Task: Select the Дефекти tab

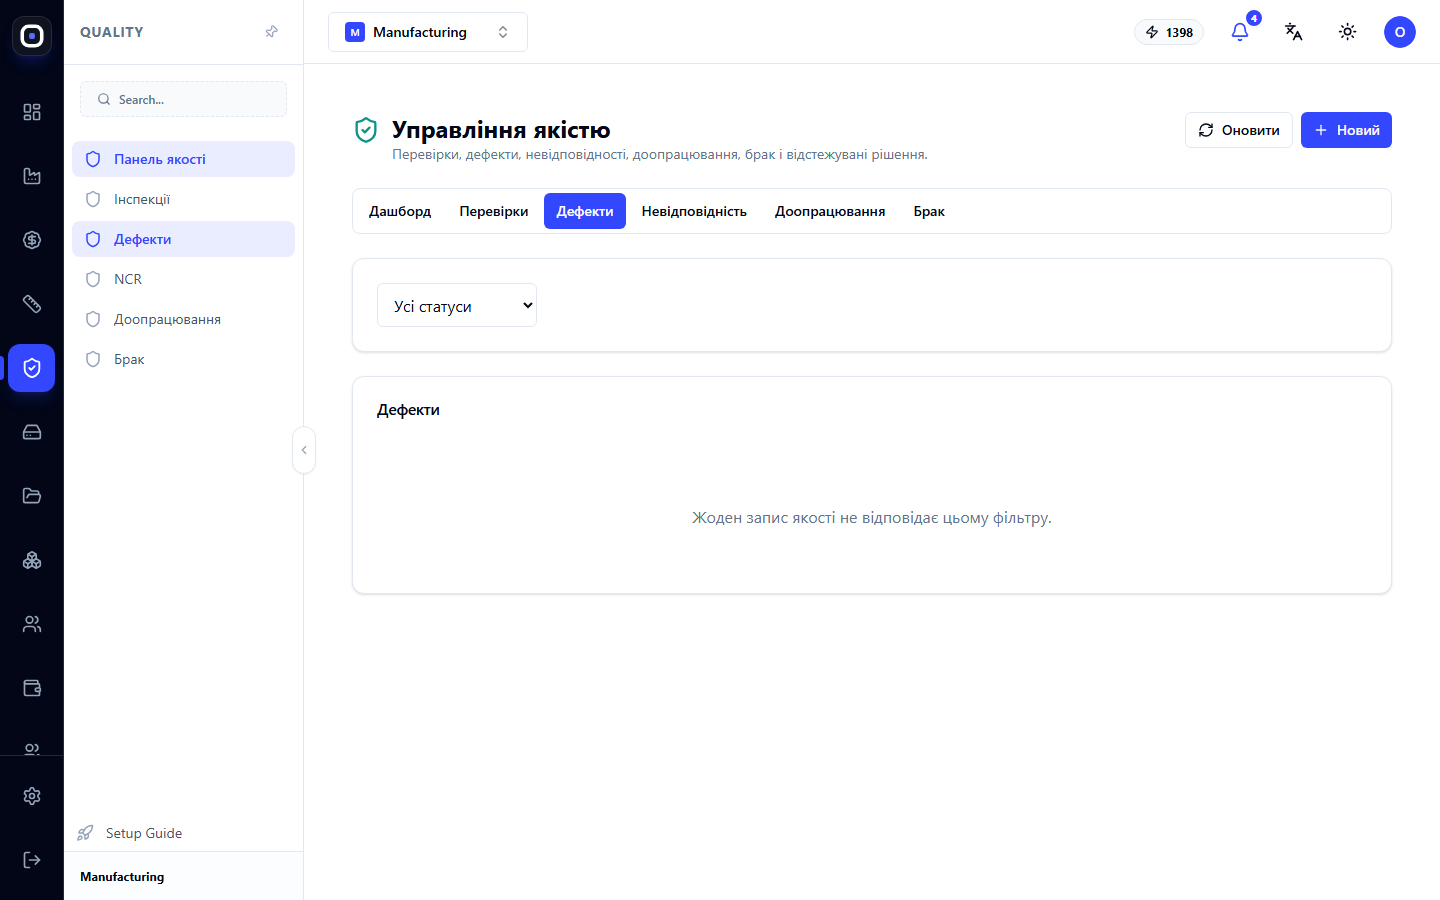Action: pyautogui.click(x=585, y=211)
